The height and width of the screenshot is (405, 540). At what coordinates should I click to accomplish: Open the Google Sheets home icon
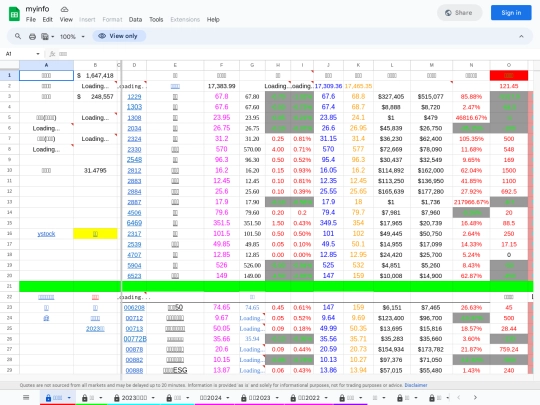(x=14, y=14)
